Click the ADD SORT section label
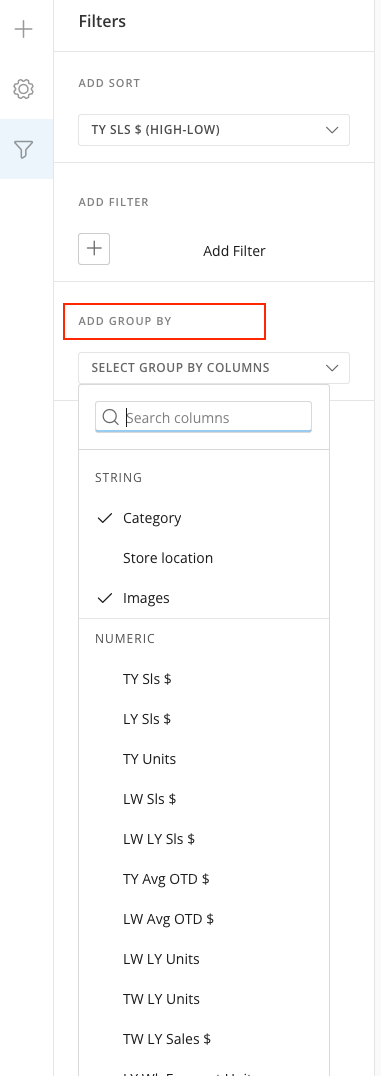Image resolution: width=381 pixels, height=1076 pixels. tap(109, 83)
